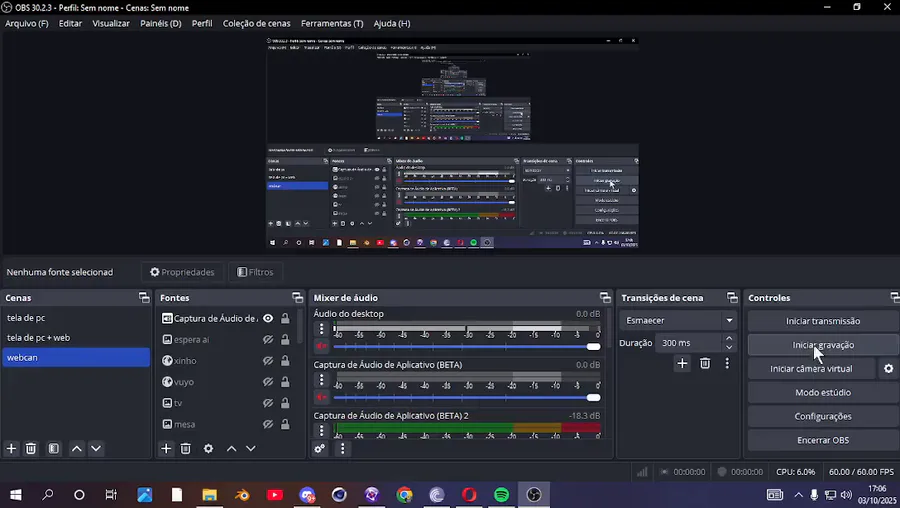900x508 pixels.
Task: Open transition properties three-dot menu
Action: point(727,363)
